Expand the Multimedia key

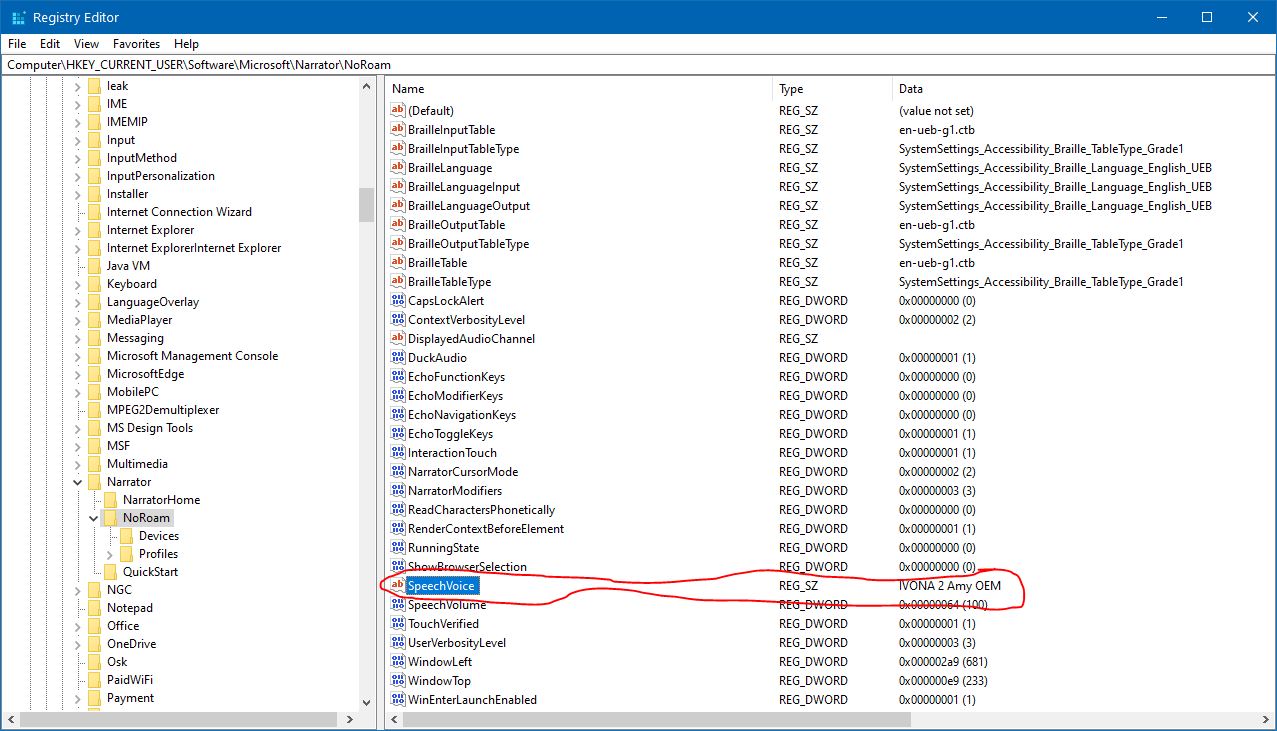point(78,464)
